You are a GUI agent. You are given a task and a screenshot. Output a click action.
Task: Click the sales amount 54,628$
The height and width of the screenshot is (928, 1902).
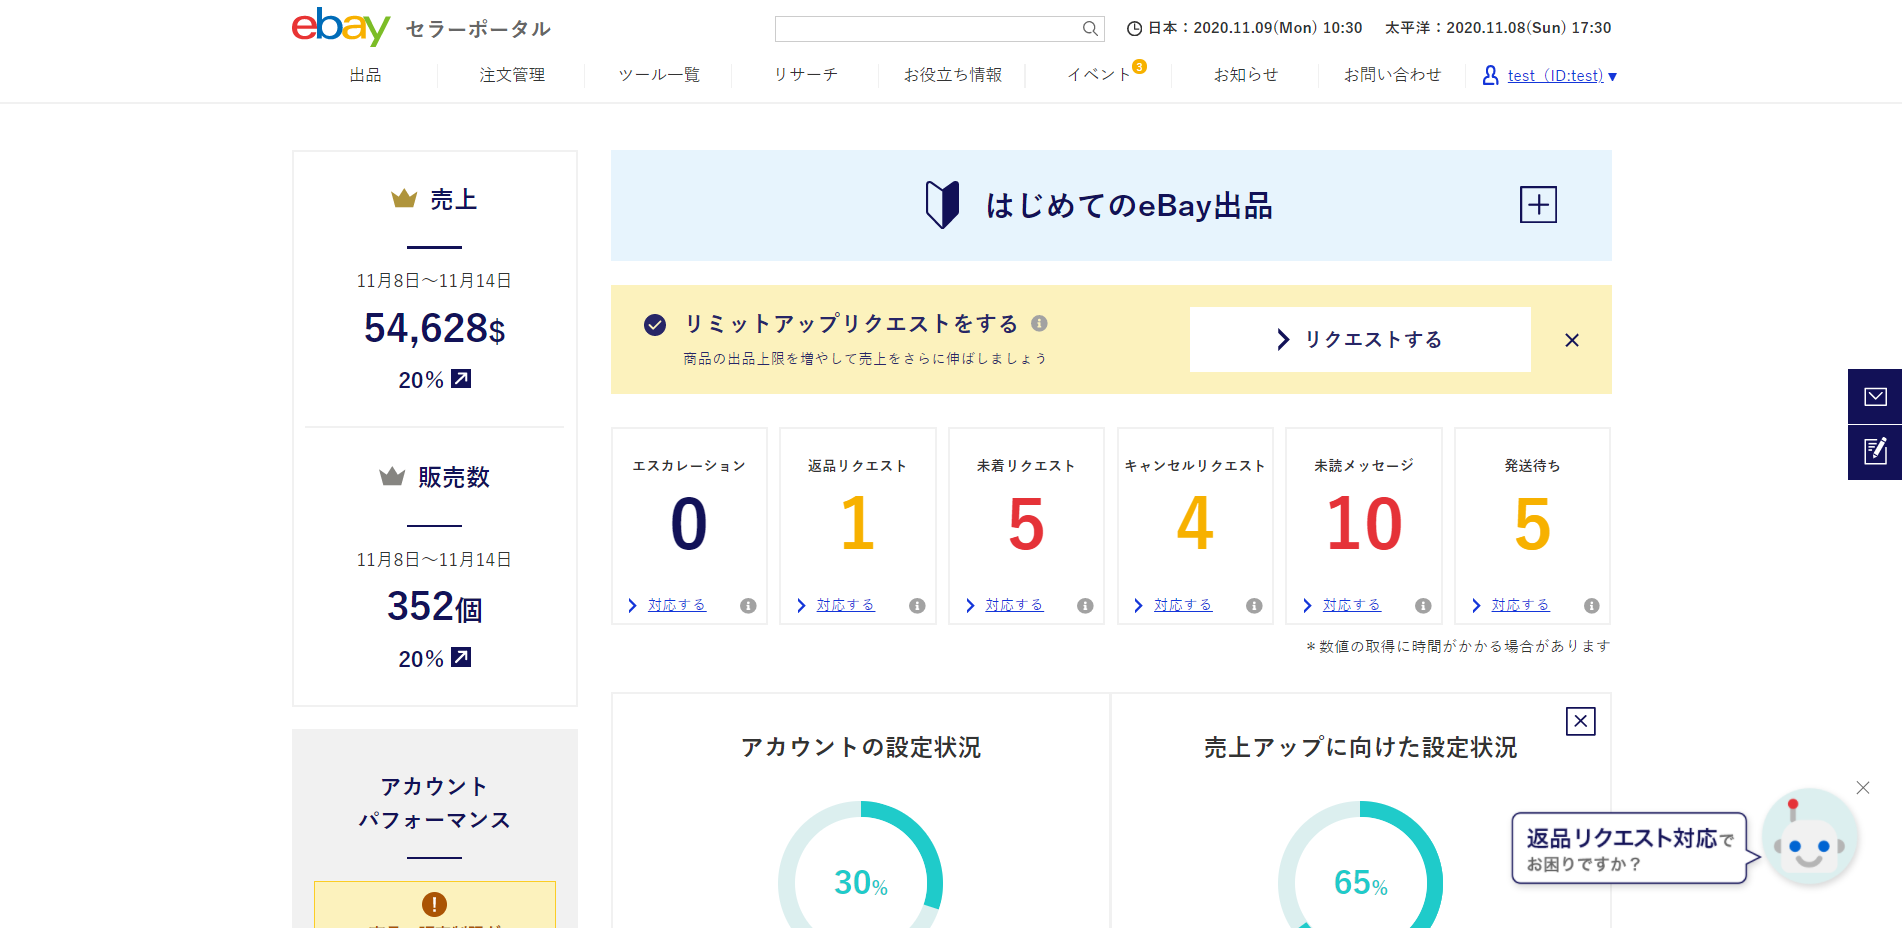pyautogui.click(x=434, y=328)
